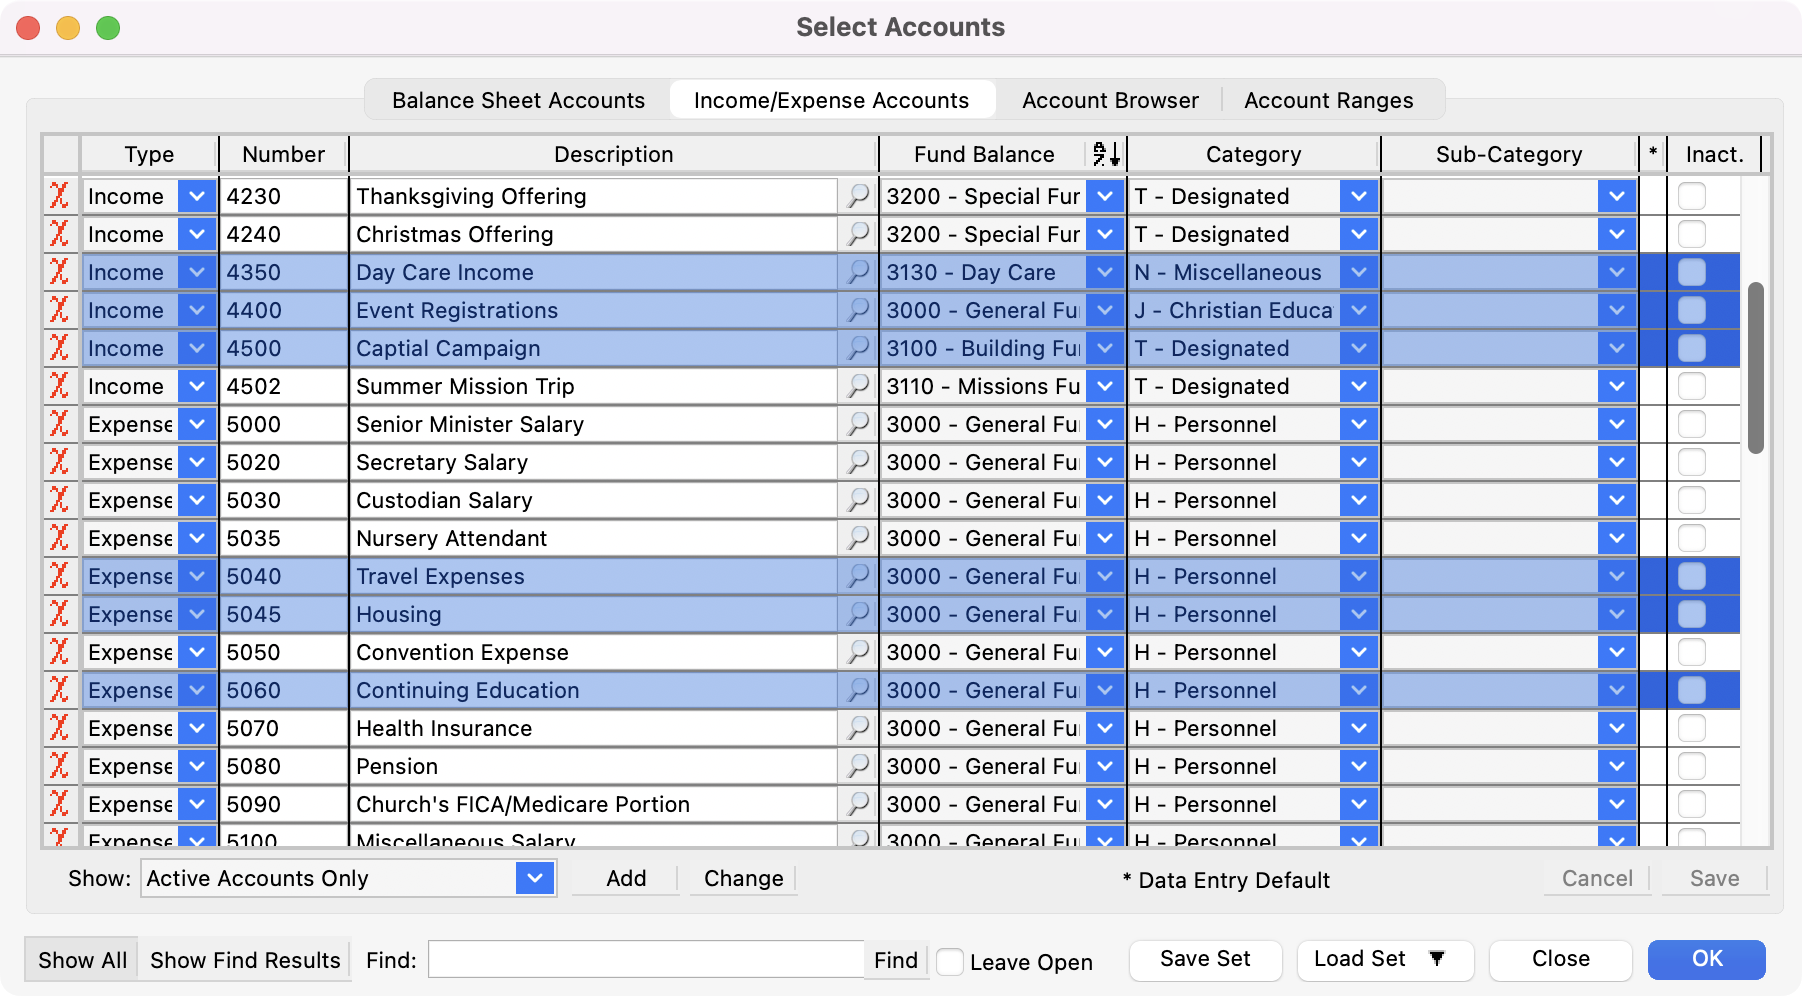Click into the Find text field
Viewport: 1802px width, 996px height.
pyautogui.click(x=645, y=960)
